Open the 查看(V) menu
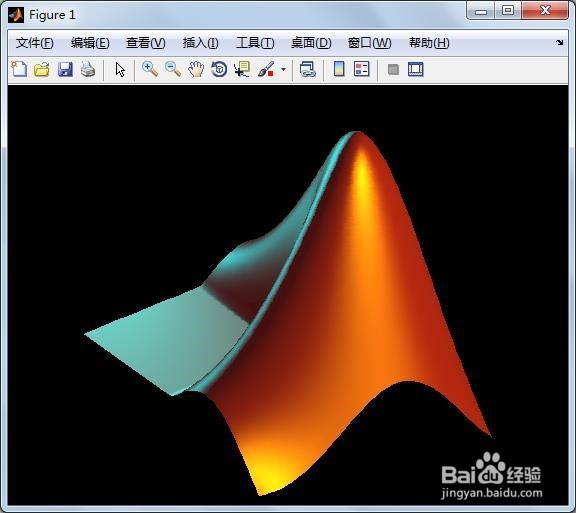This screenshot has width=576, height=513. click(x=145, y=43)
